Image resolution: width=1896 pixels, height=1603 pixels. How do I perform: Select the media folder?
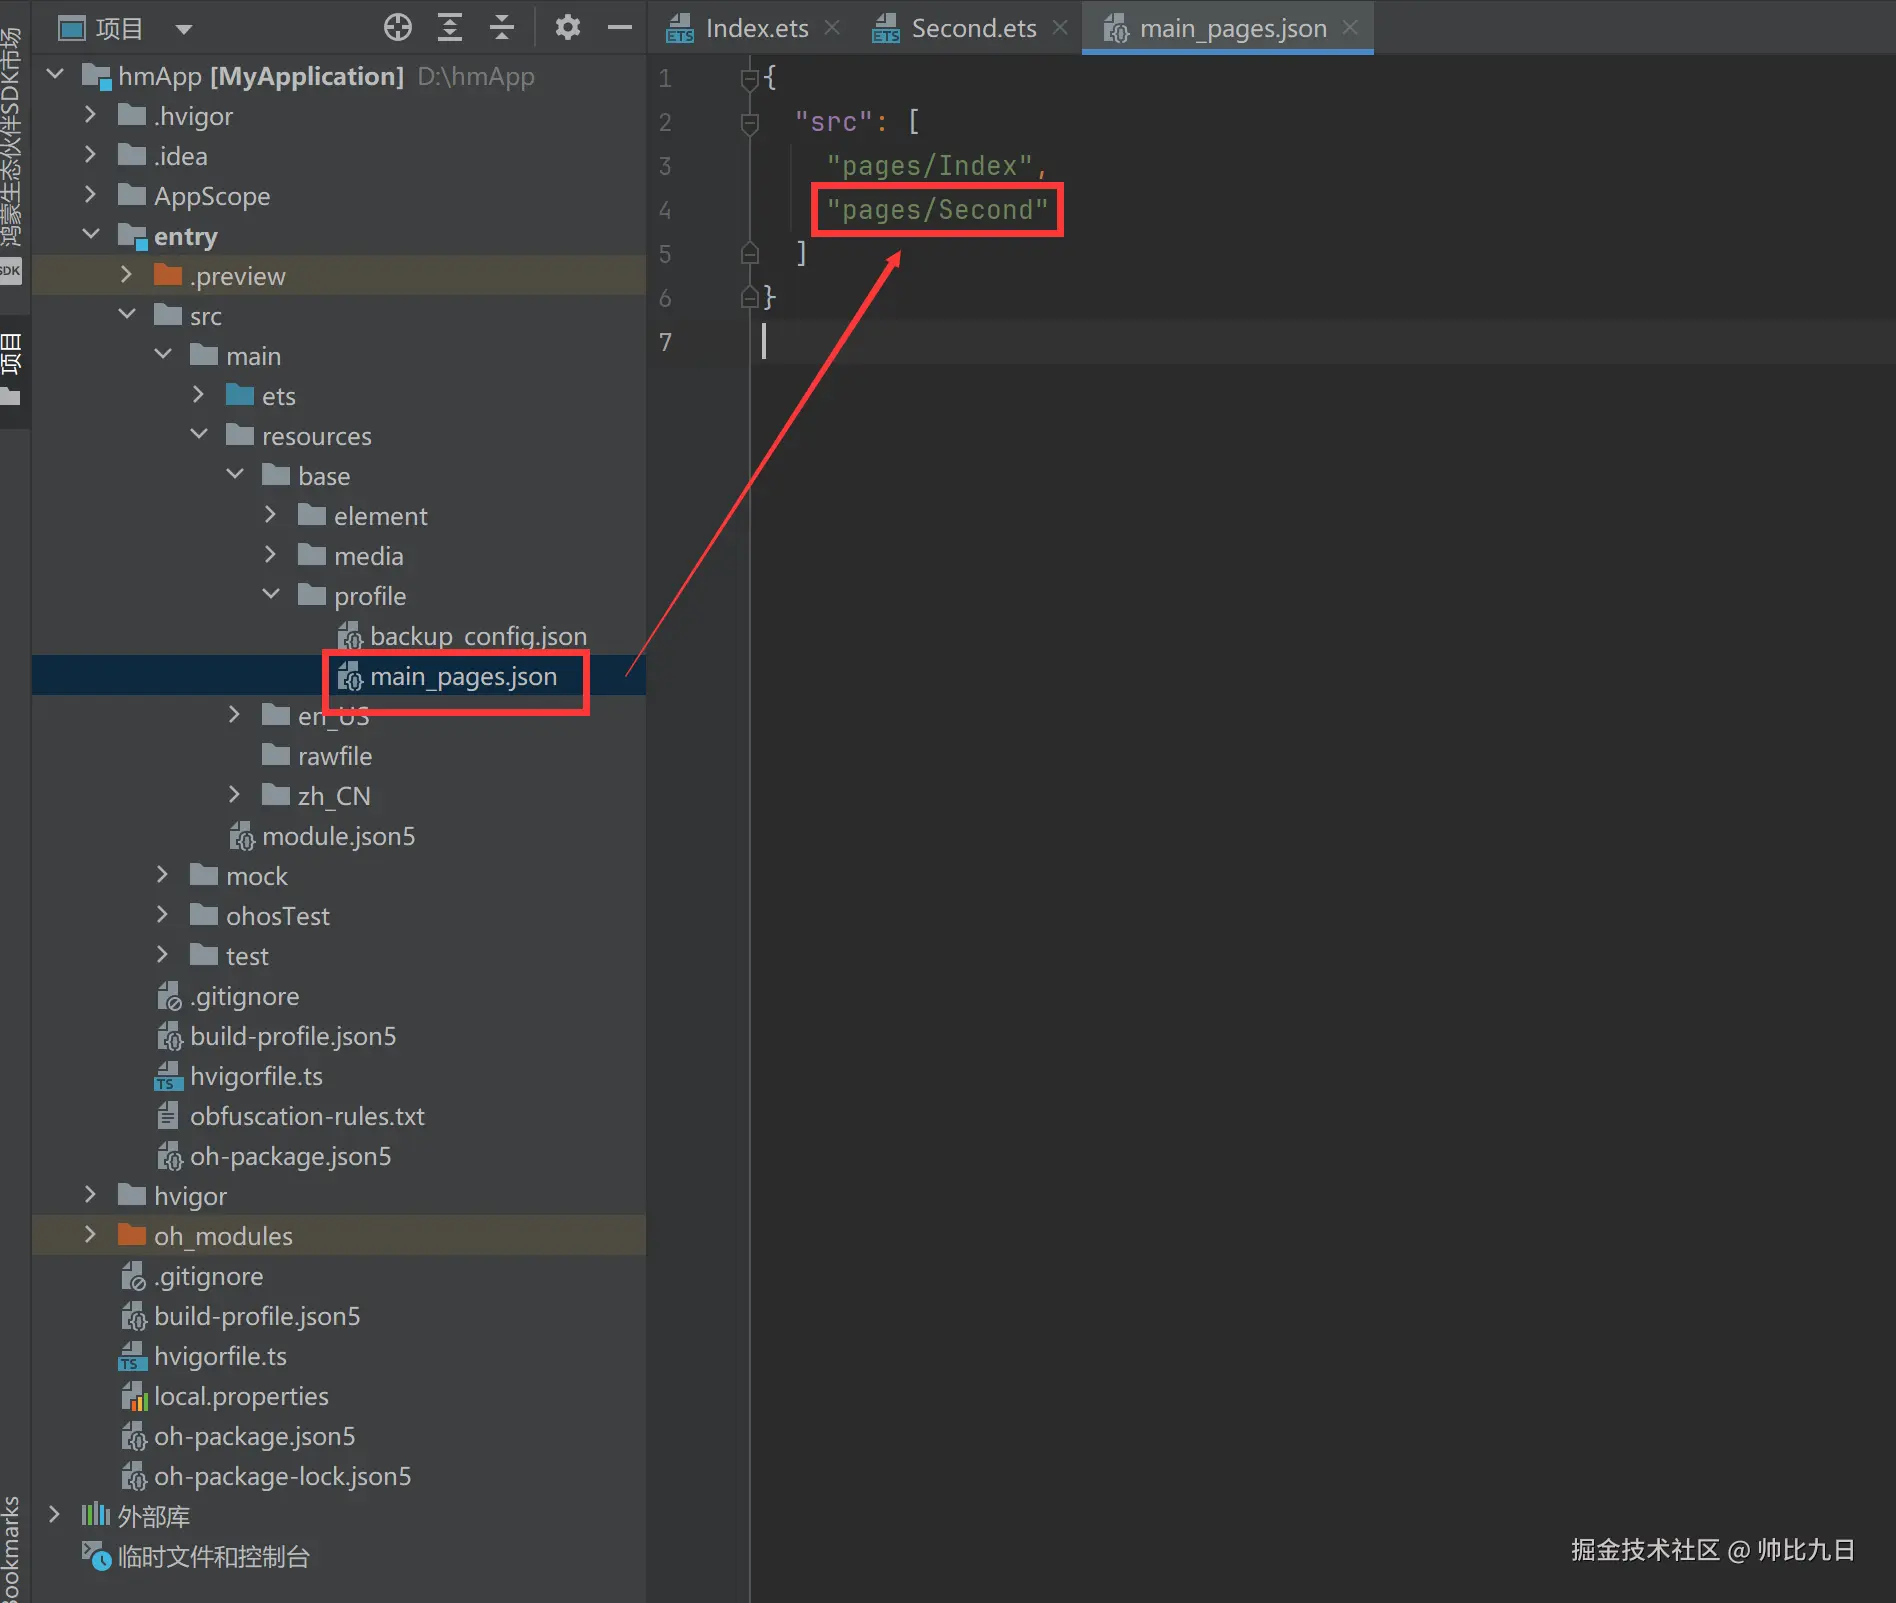(368, 556)
